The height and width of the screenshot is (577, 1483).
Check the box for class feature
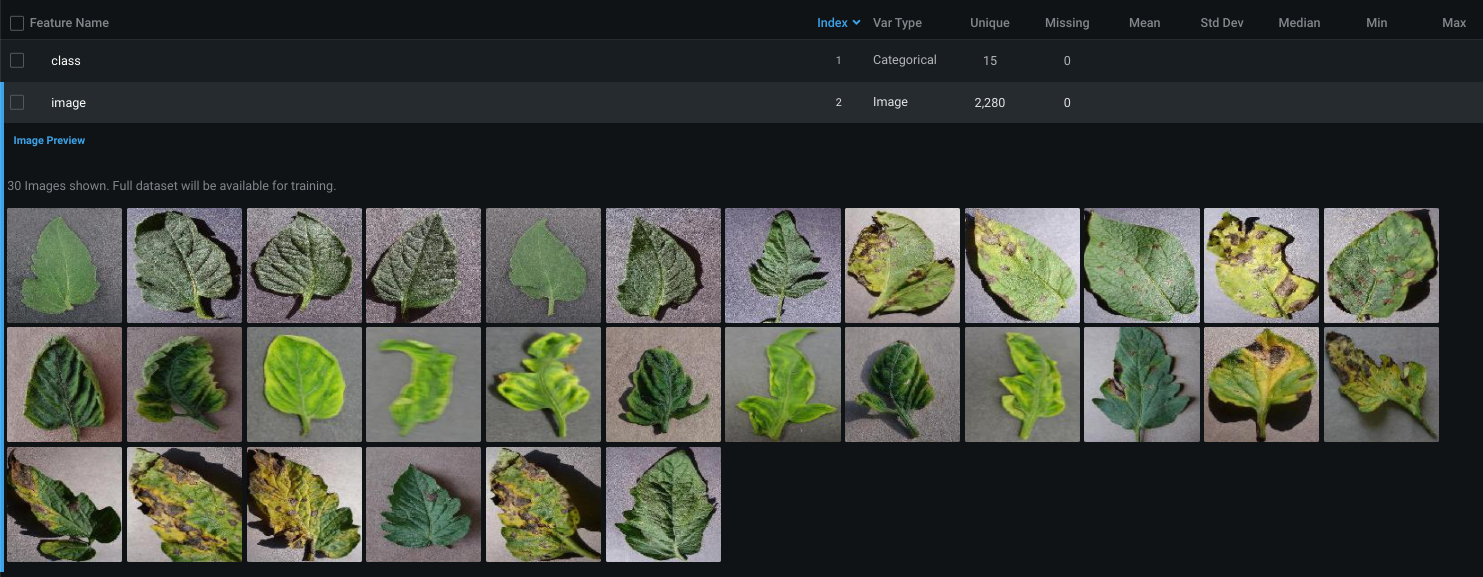[17, 61]
